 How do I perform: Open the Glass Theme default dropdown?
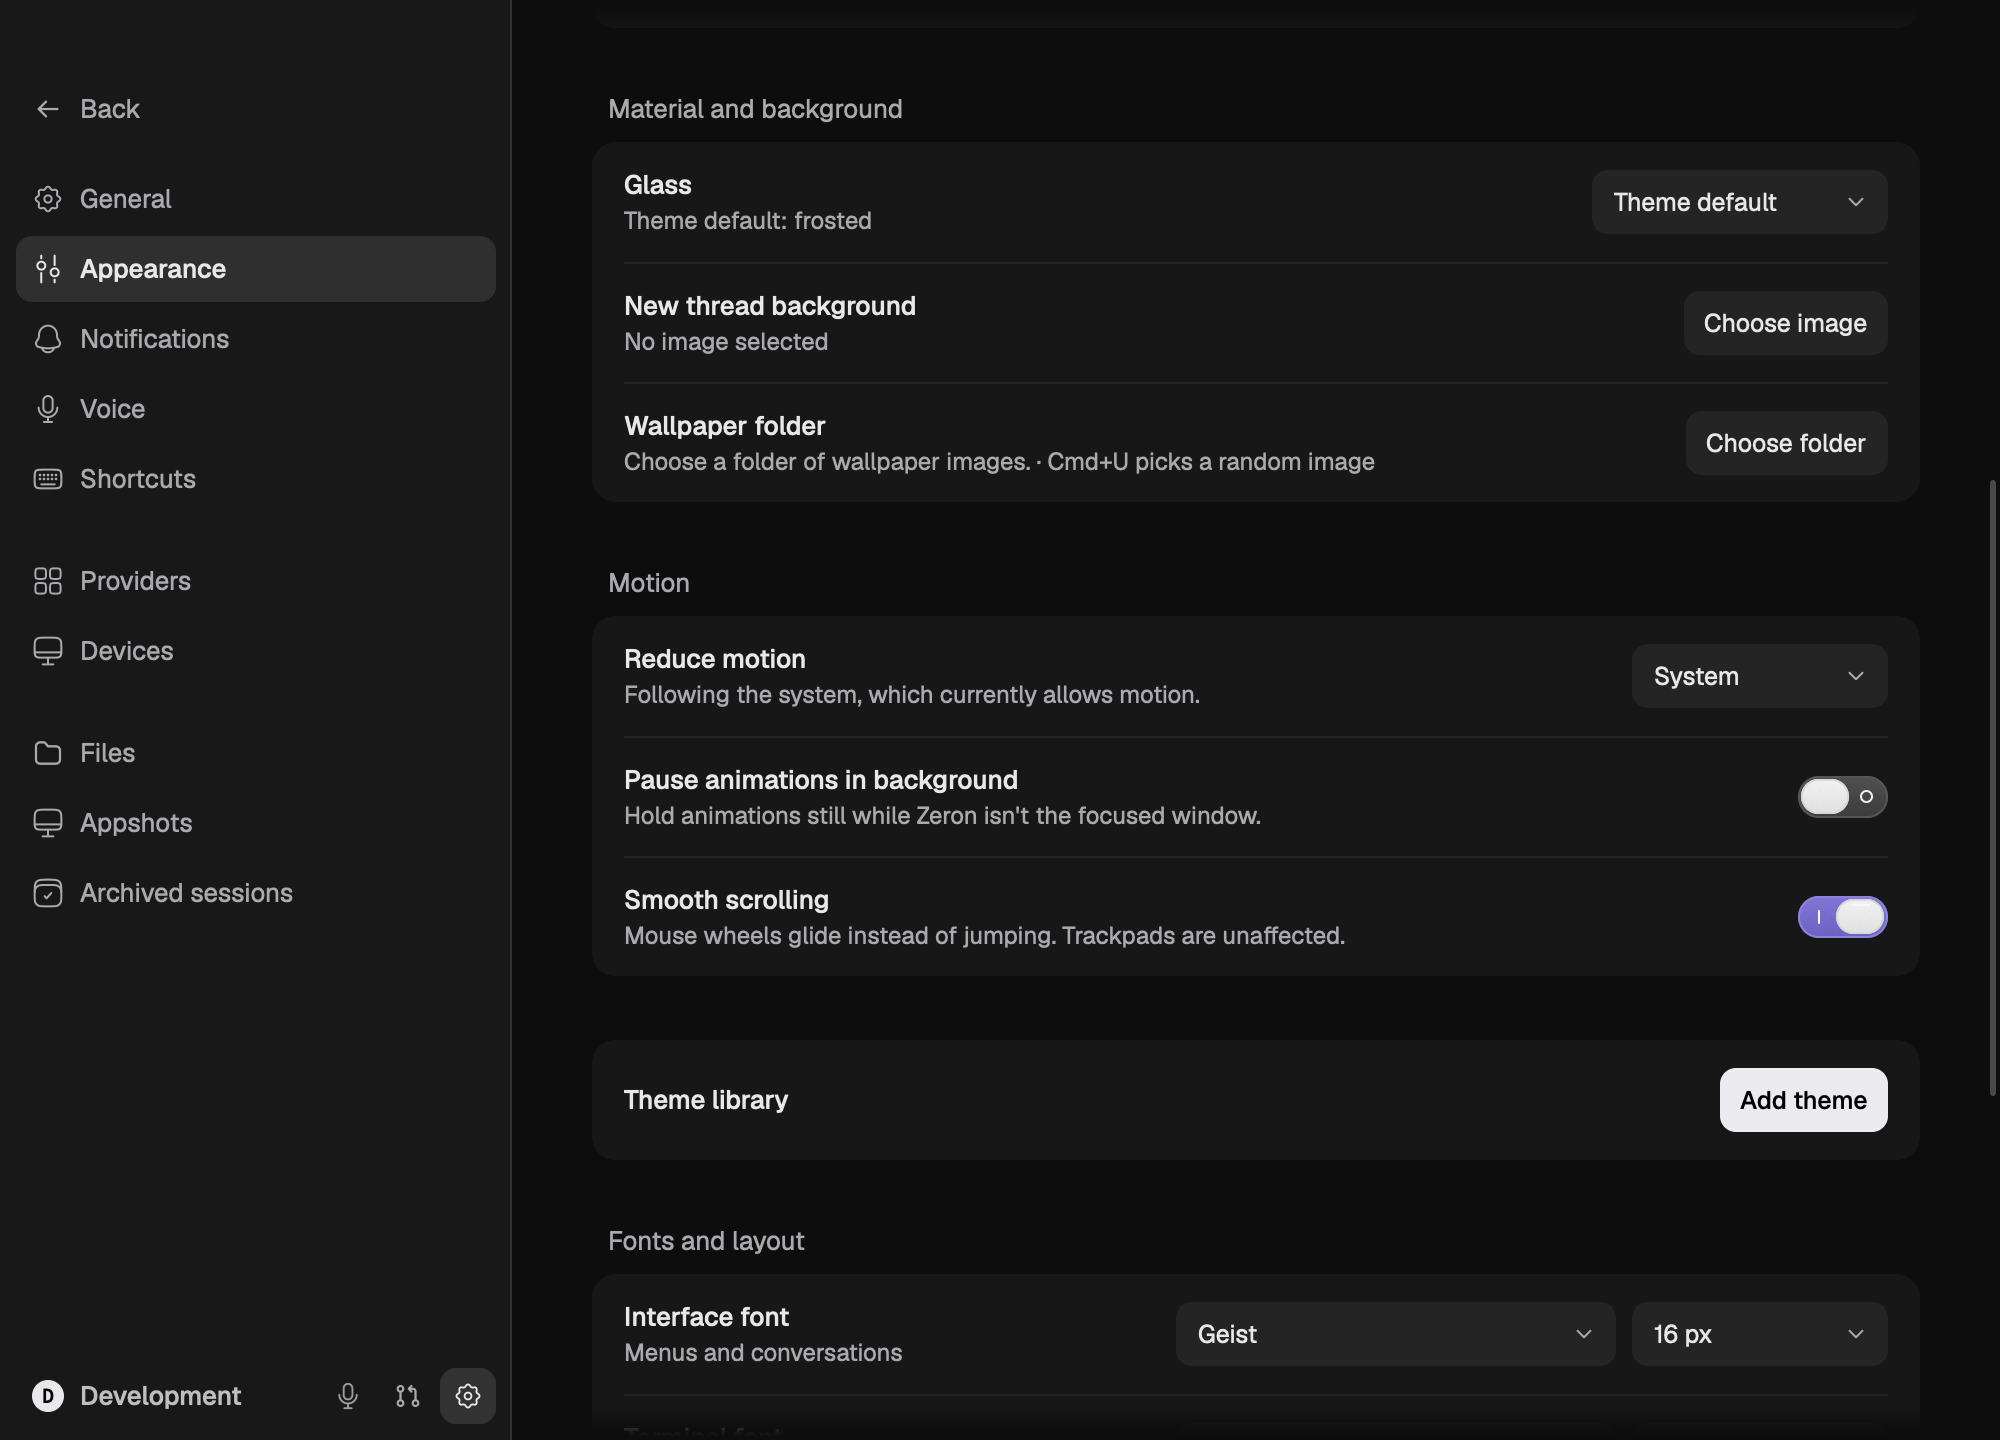(x=1739, y=202)
